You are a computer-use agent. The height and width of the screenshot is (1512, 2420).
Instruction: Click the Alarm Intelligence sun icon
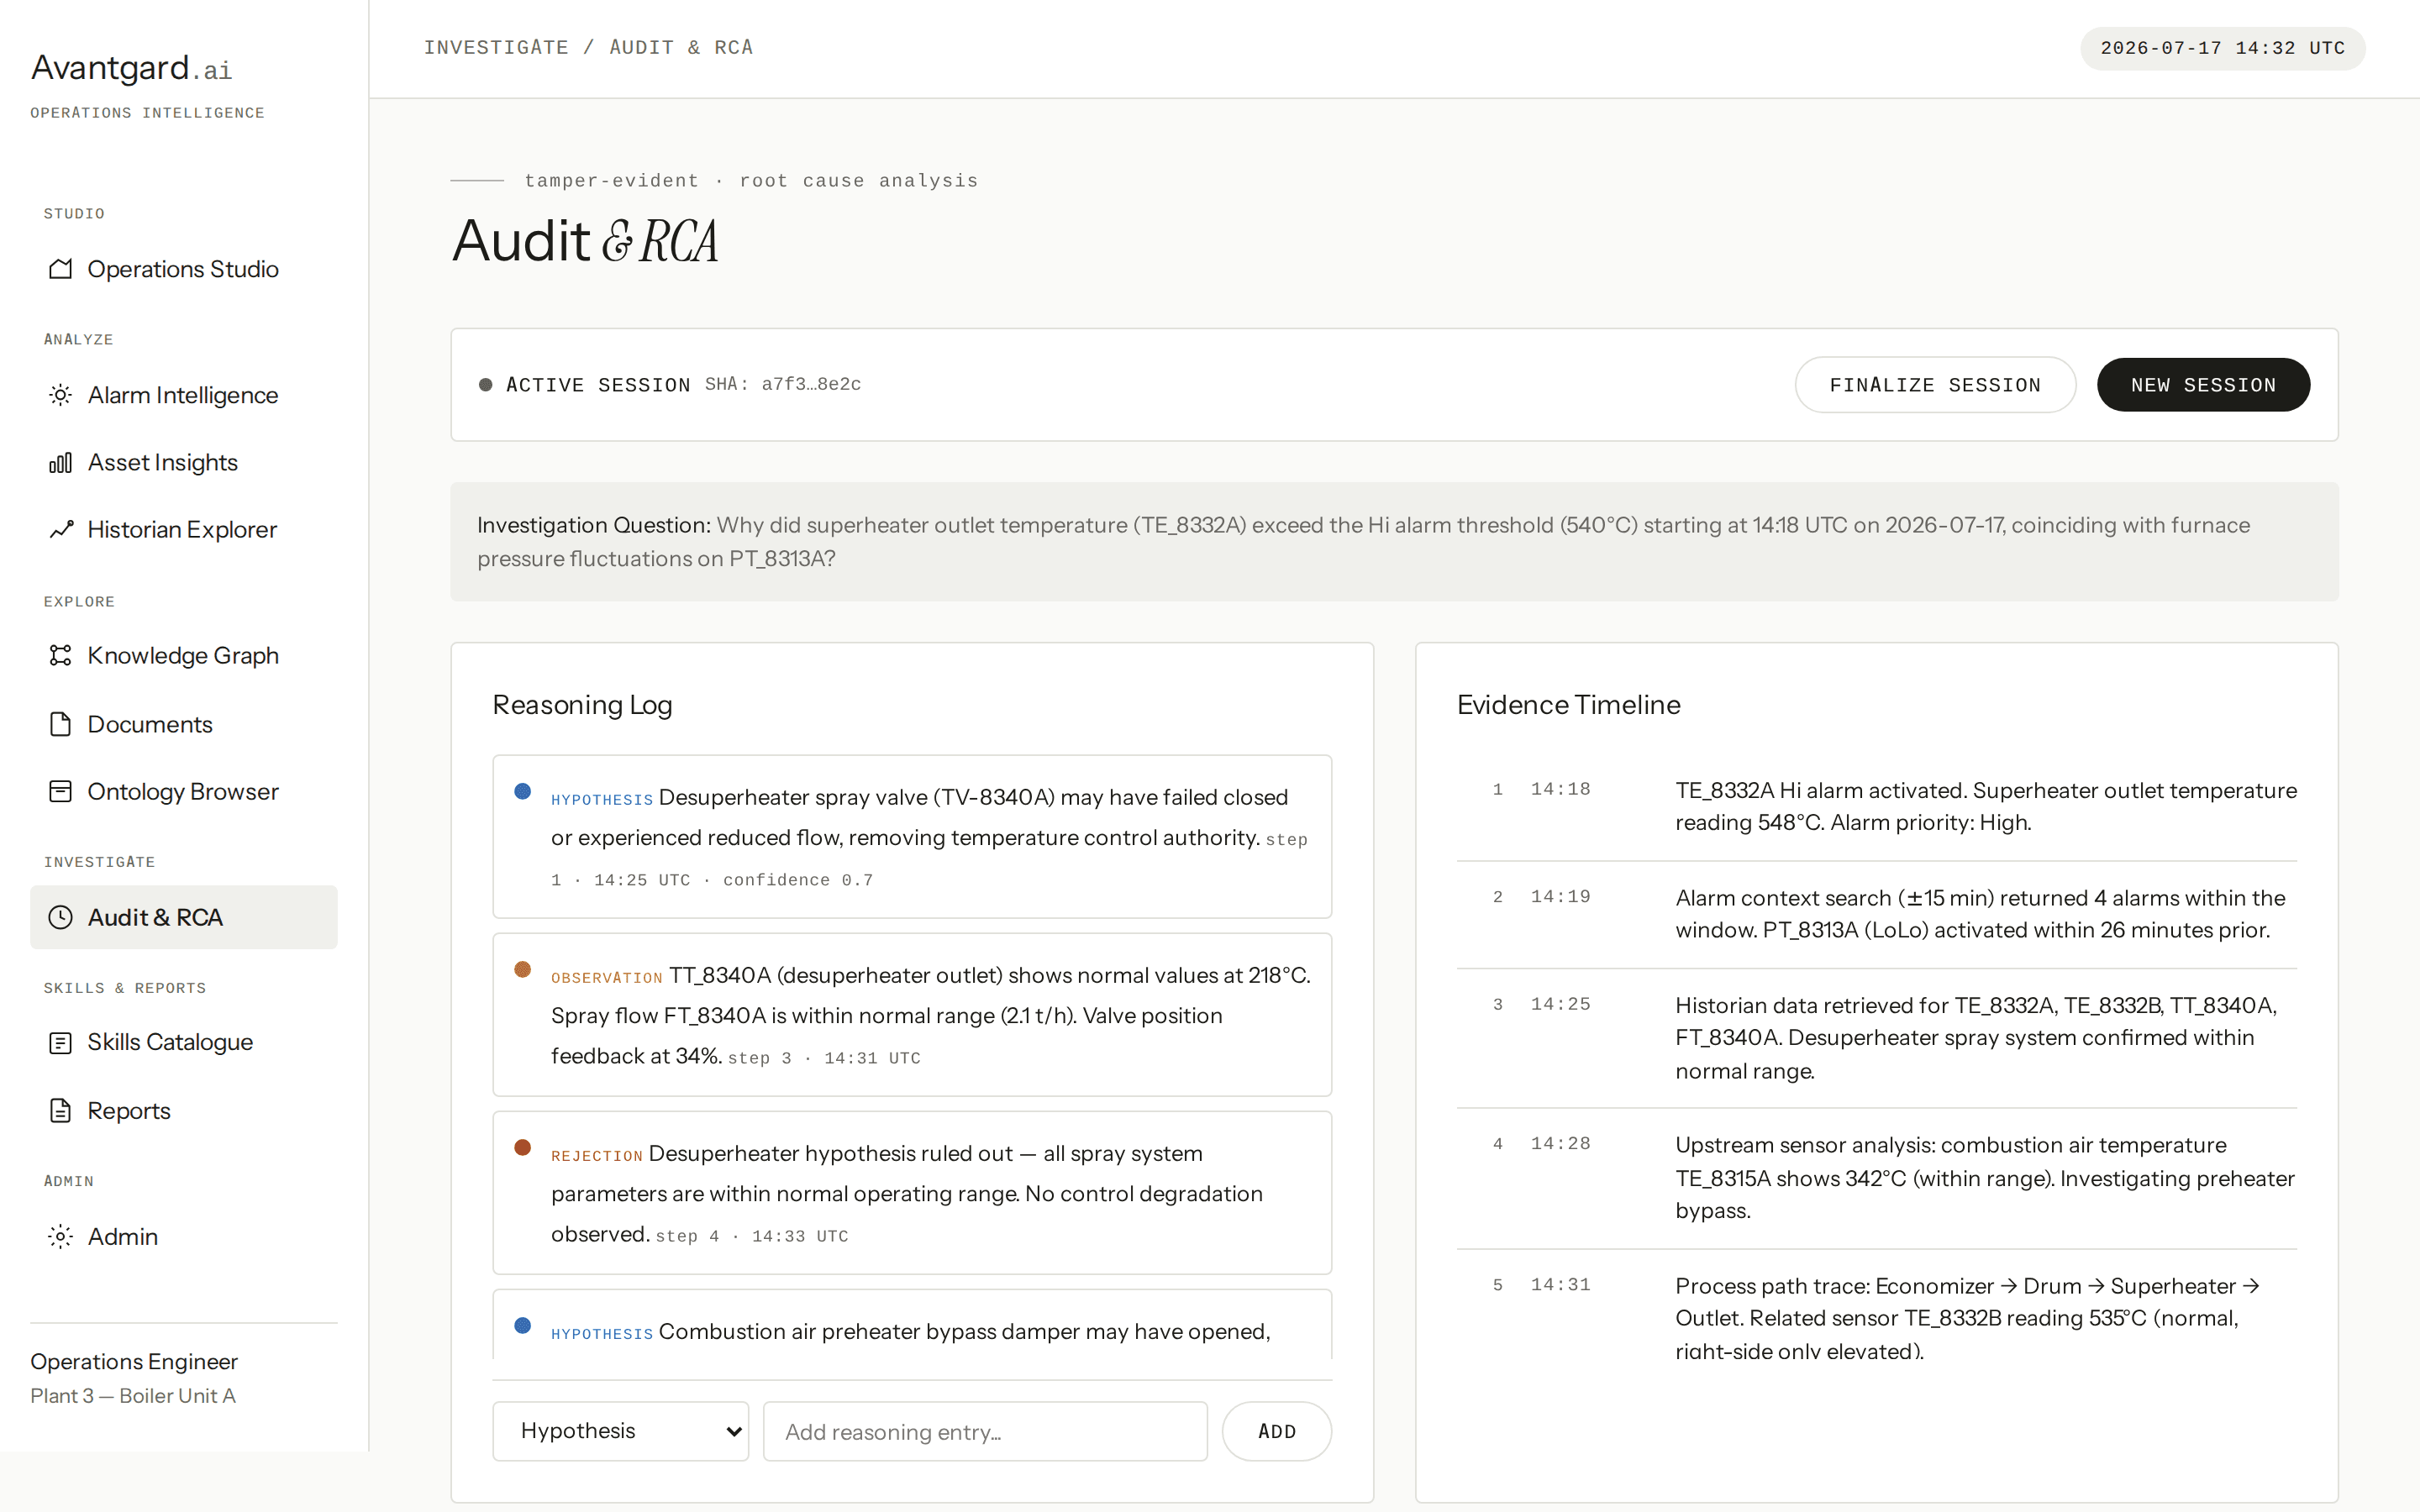60,395
